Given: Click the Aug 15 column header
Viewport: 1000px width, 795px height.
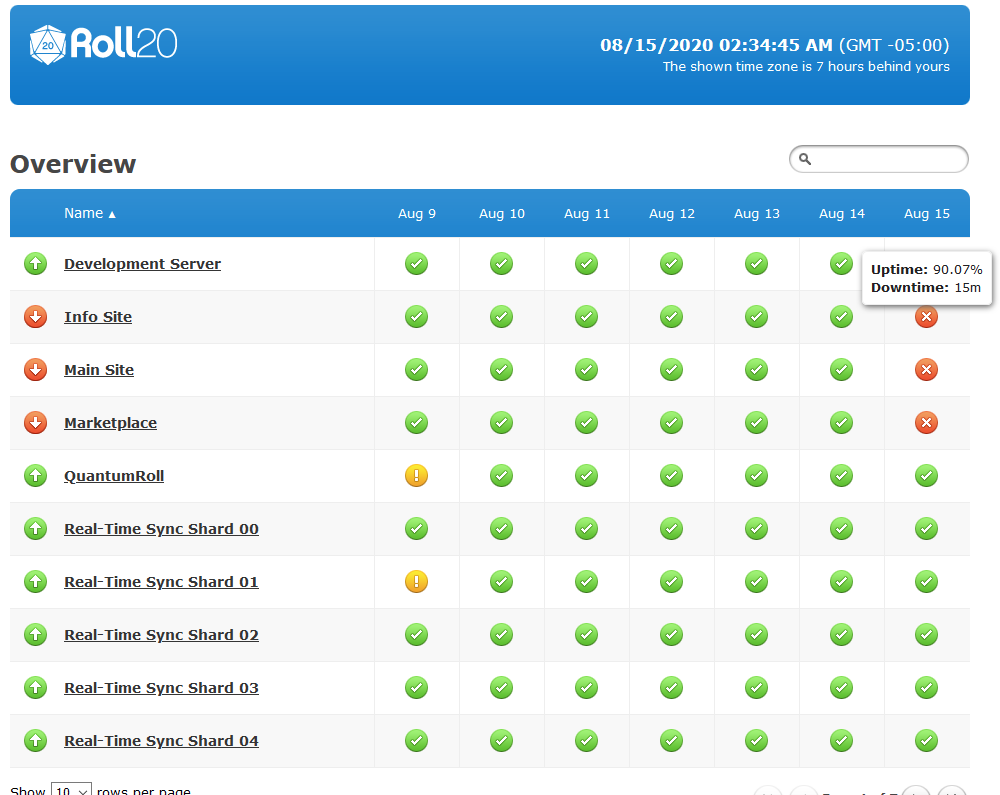Looking at the screenshot, I should 927,214.
